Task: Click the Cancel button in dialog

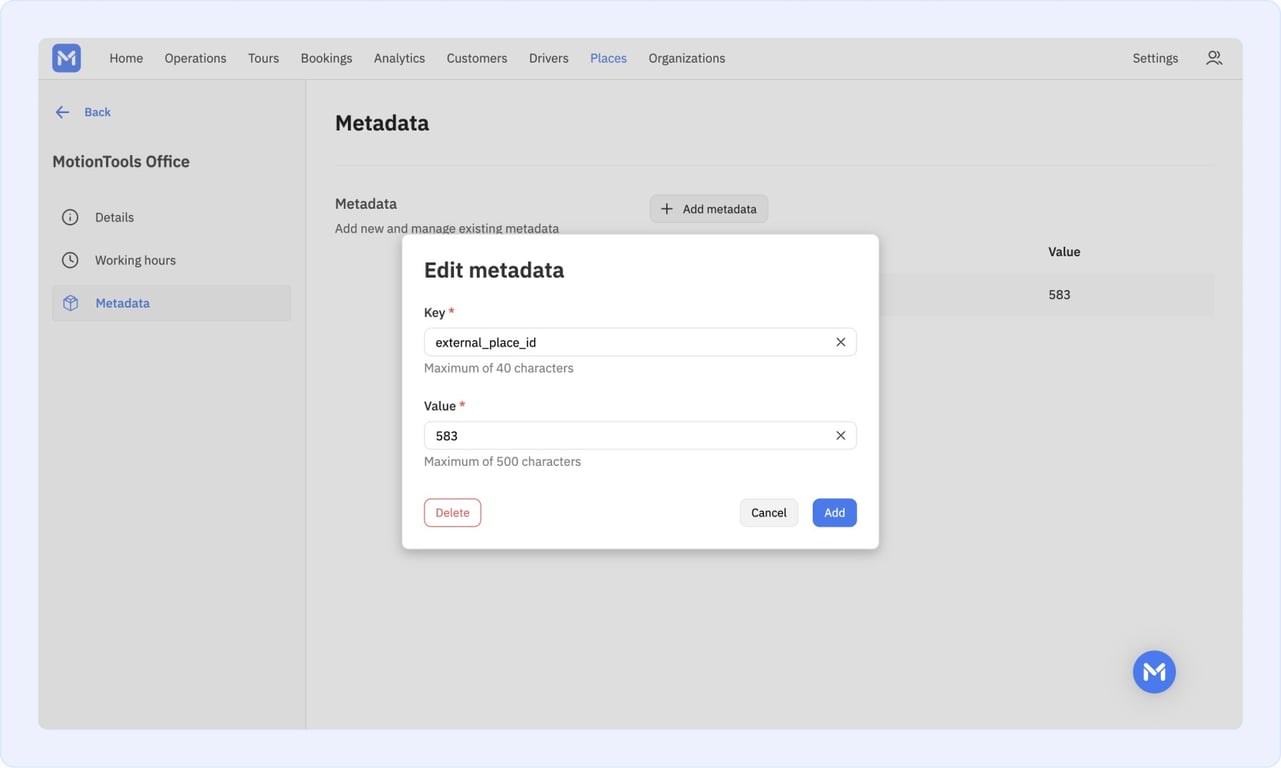Action: click(x=769, y=513)
